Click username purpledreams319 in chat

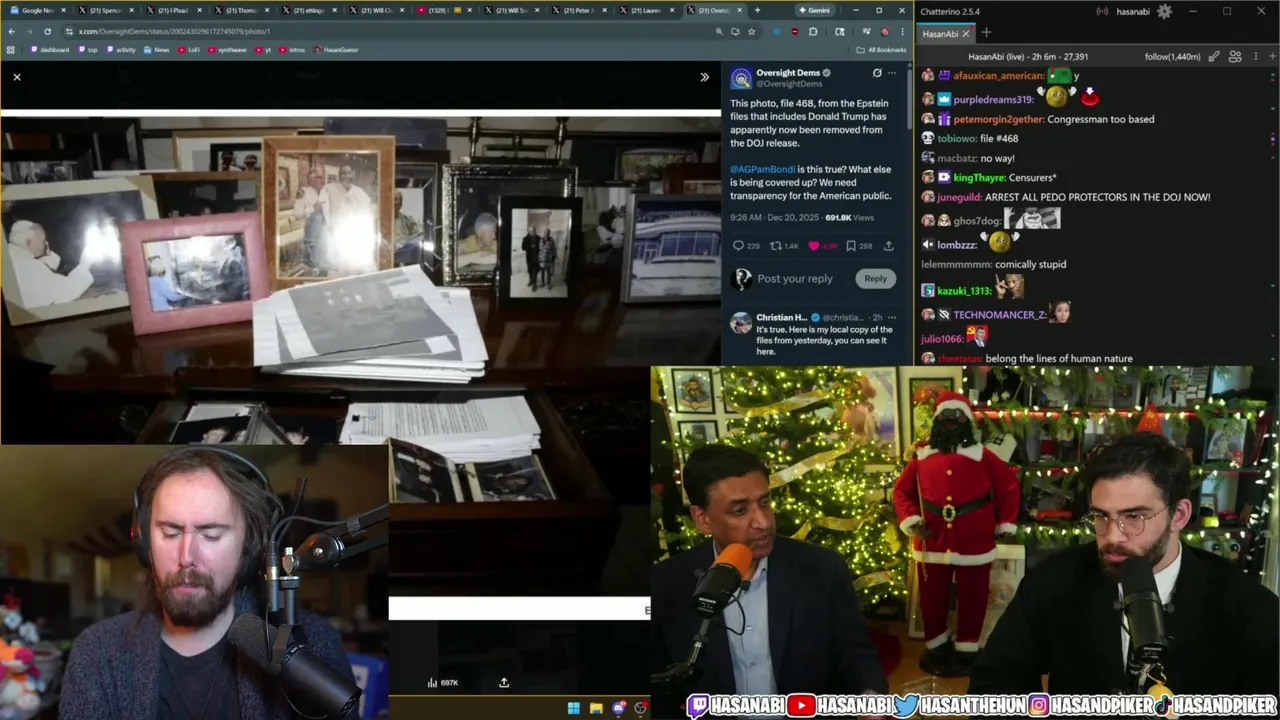pyautogui.click(x=994, y=100)
